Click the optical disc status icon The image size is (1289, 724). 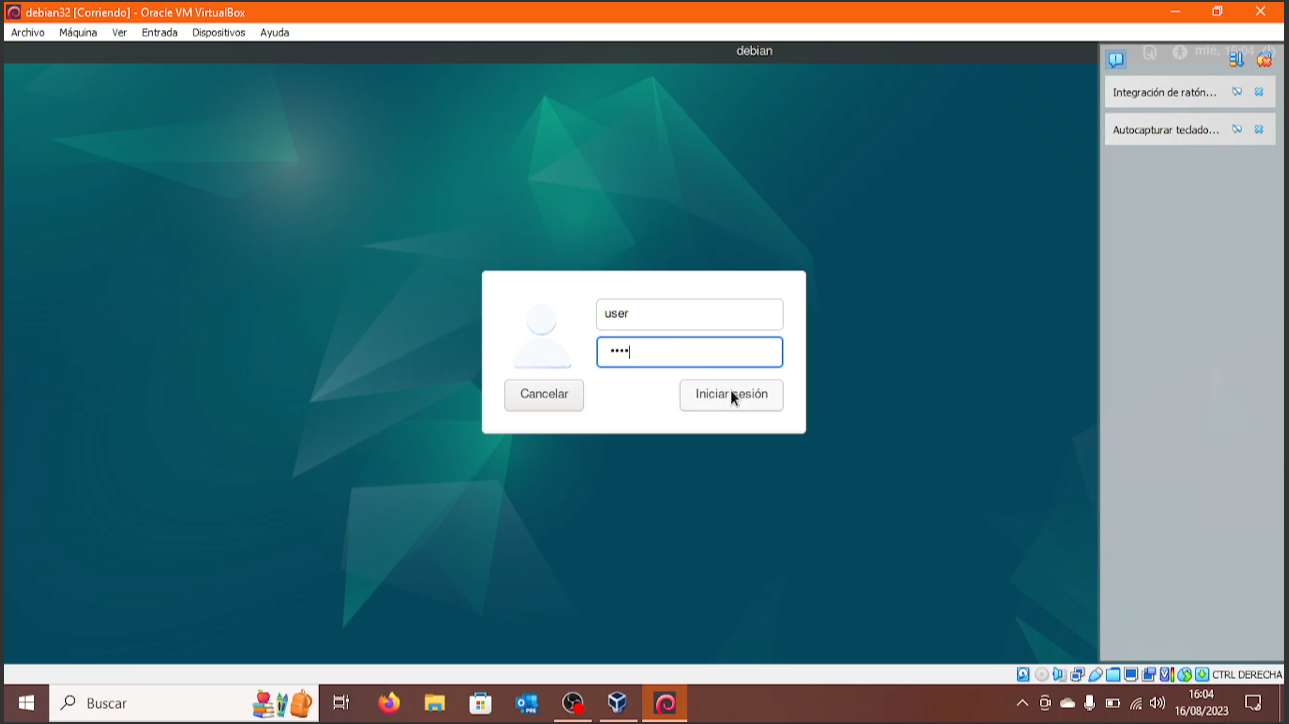coord(1041,675)
